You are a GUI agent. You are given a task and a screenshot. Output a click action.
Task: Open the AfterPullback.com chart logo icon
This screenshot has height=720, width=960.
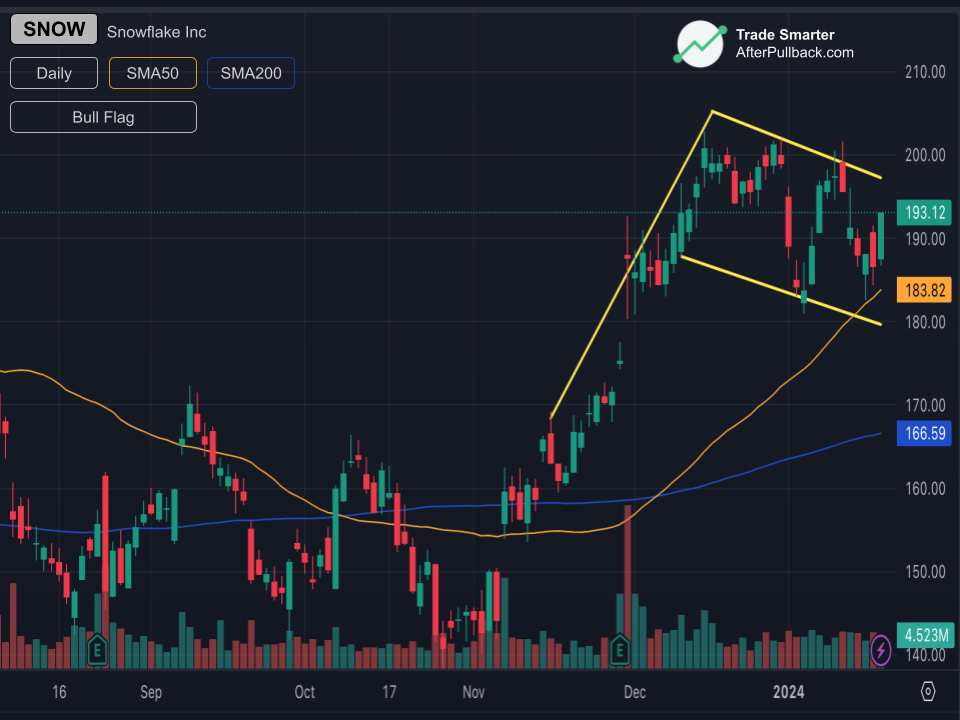700,43
